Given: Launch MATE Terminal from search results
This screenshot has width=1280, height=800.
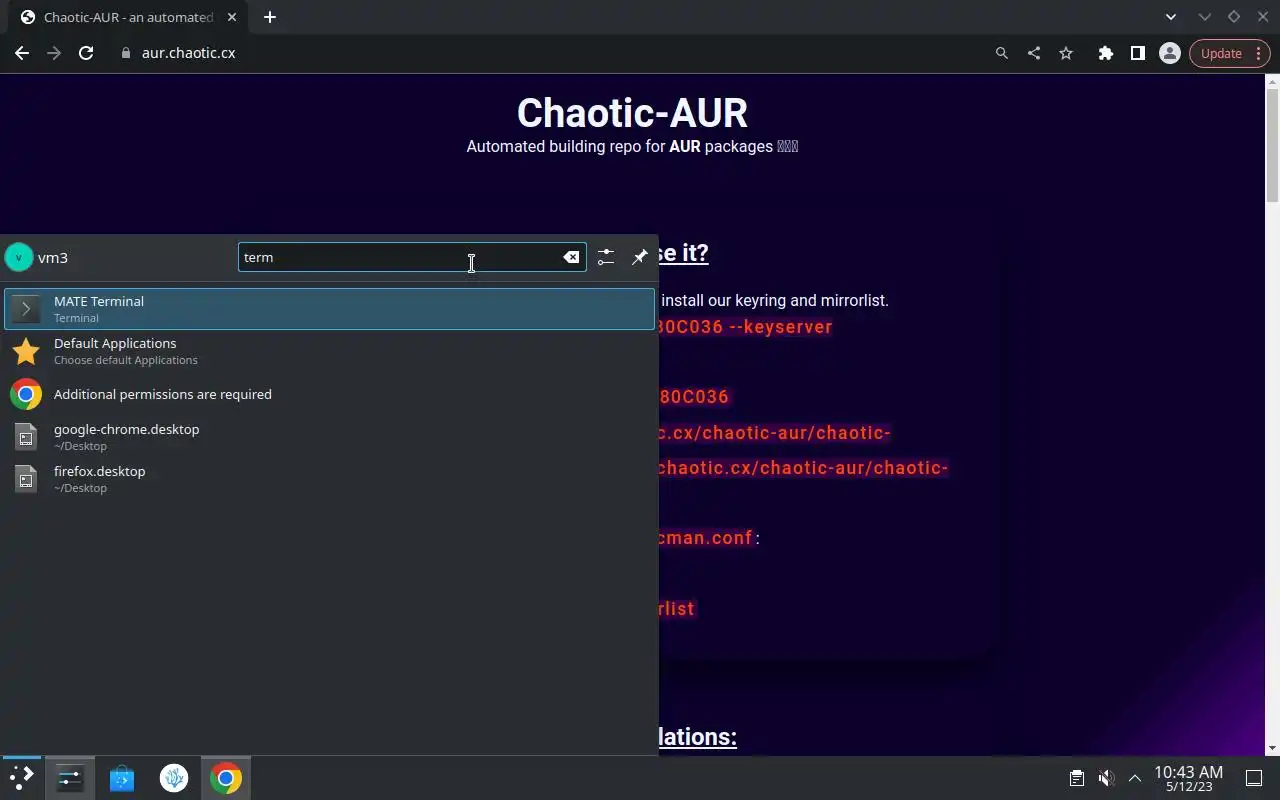Looking at the screenshot, I should pyautogui.click(x=329, y=309).
